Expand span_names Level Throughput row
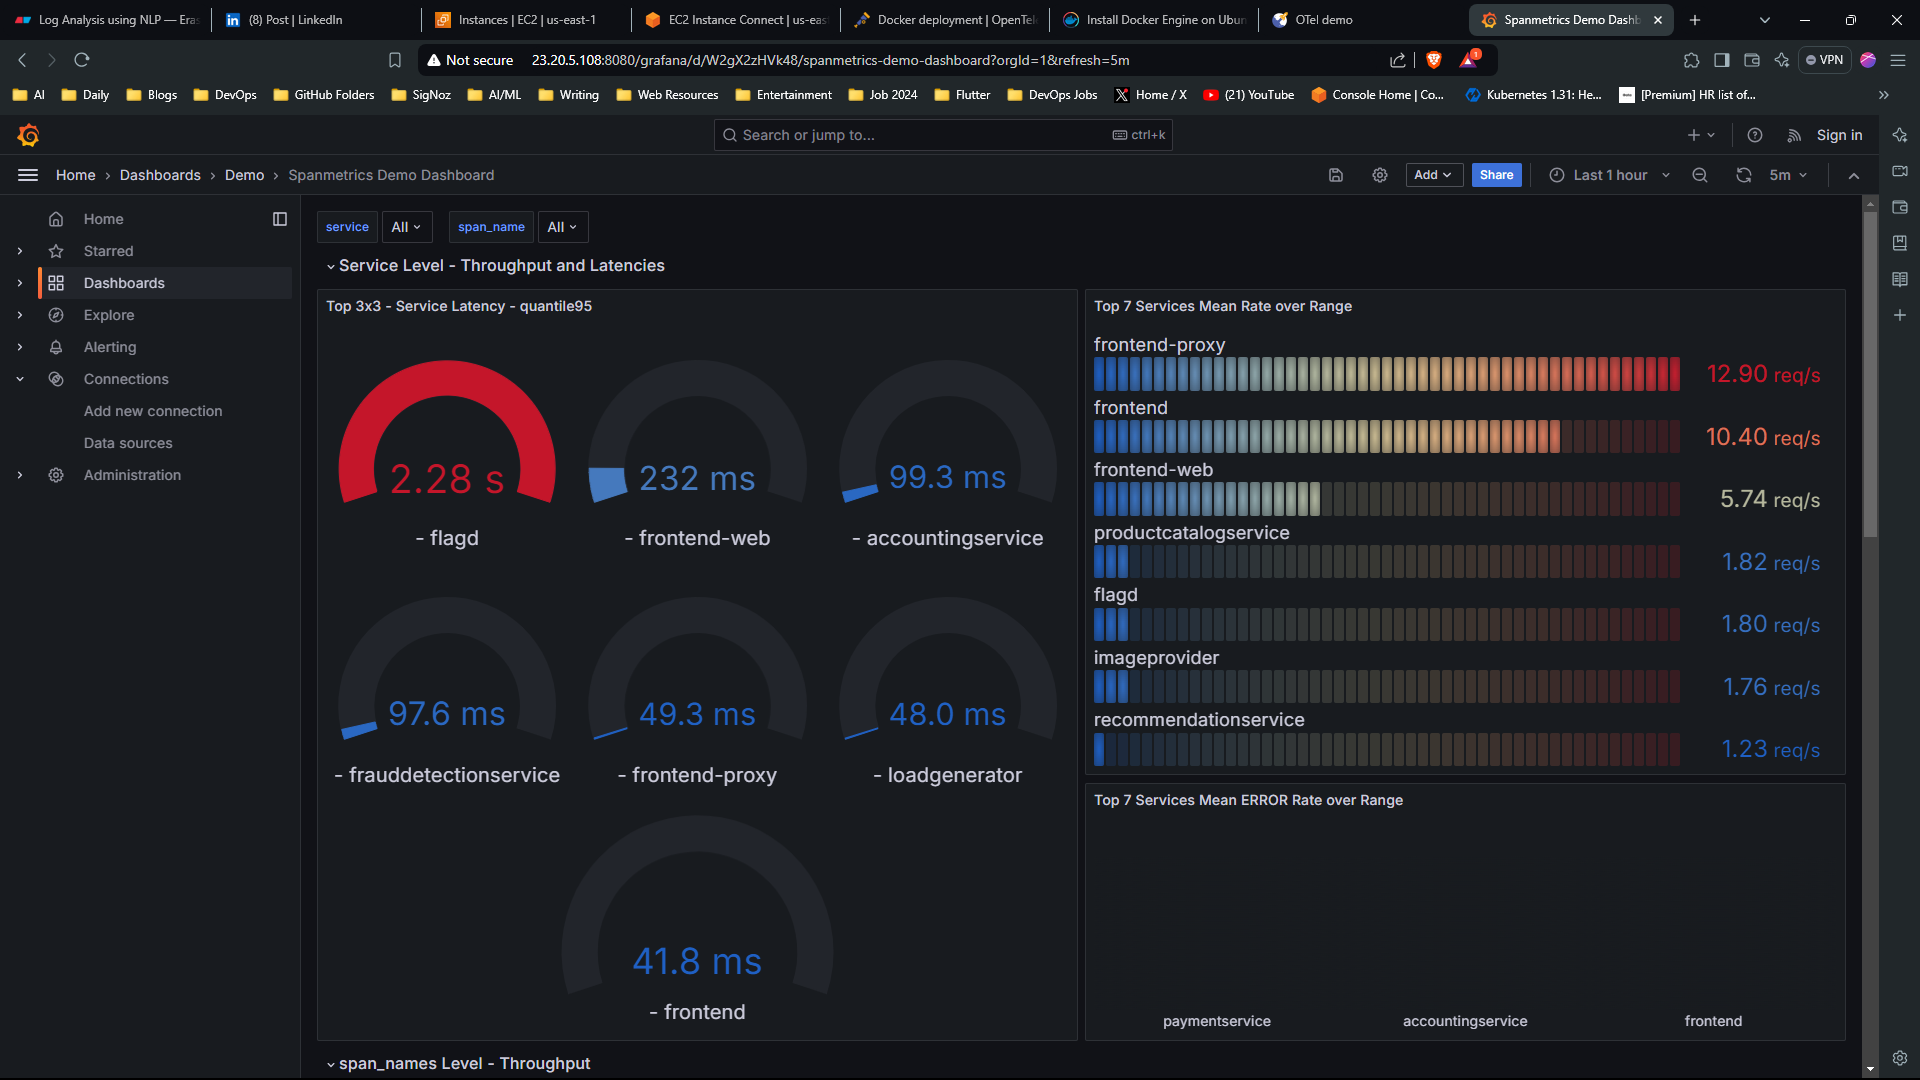 (x=459, y=1063)
